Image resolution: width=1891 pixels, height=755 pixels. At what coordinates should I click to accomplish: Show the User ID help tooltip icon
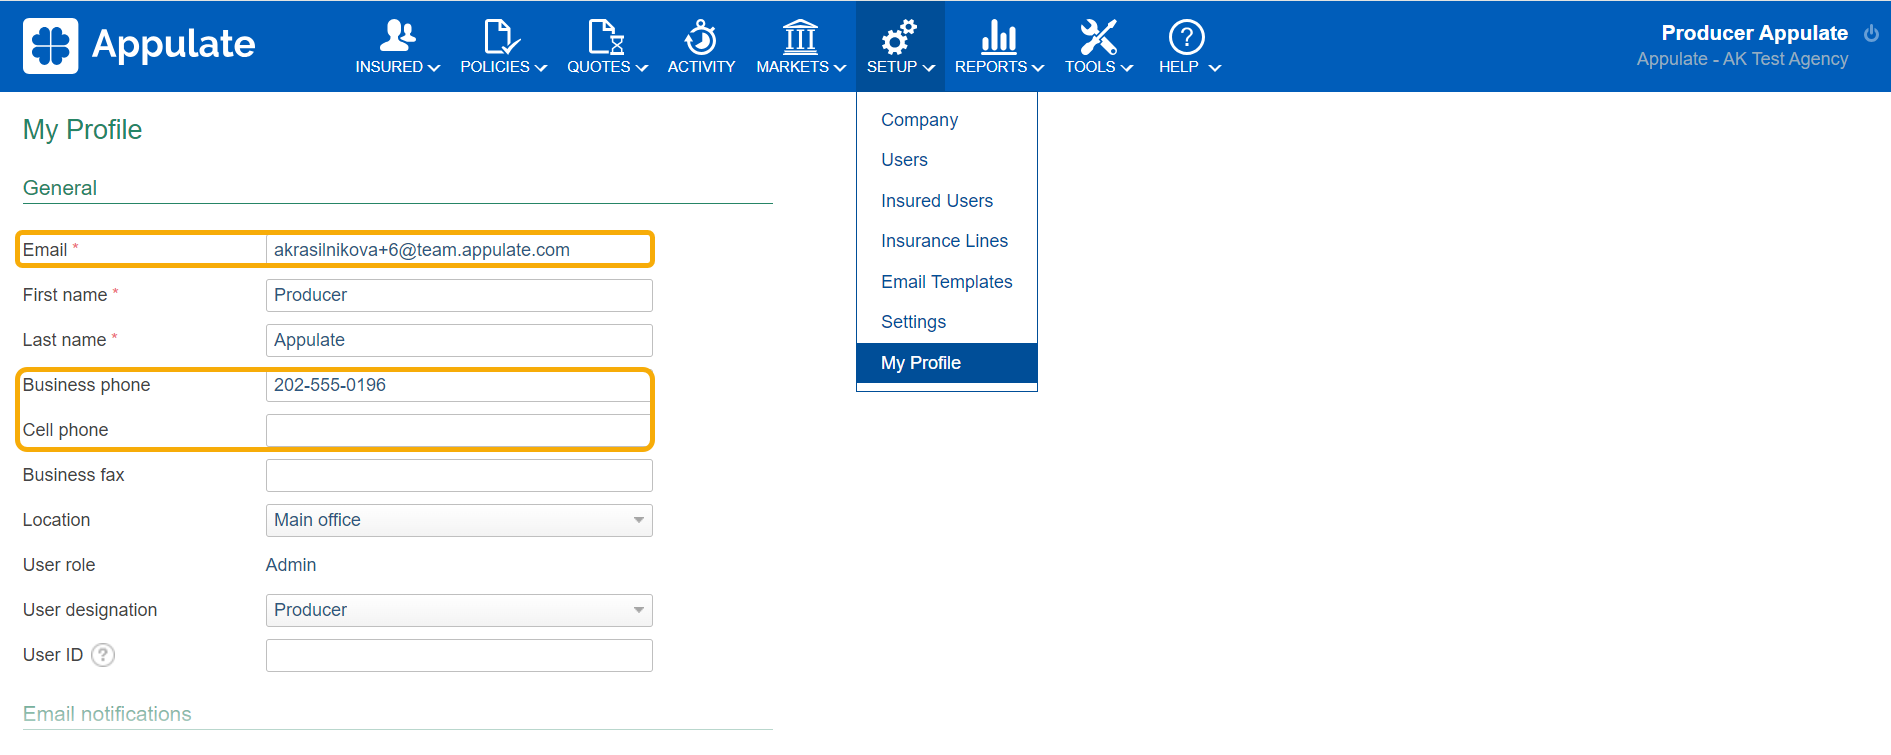coord(103,655)
